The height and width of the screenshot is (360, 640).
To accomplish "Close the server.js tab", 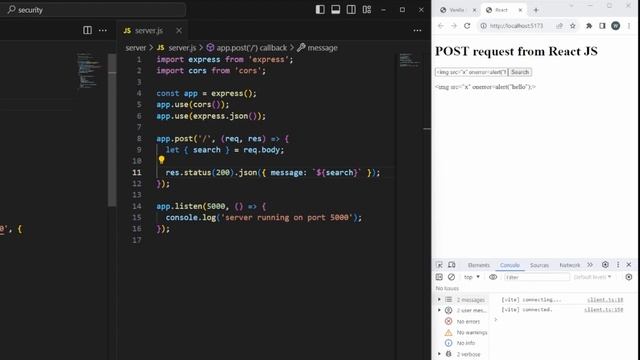I will (179, 31).
